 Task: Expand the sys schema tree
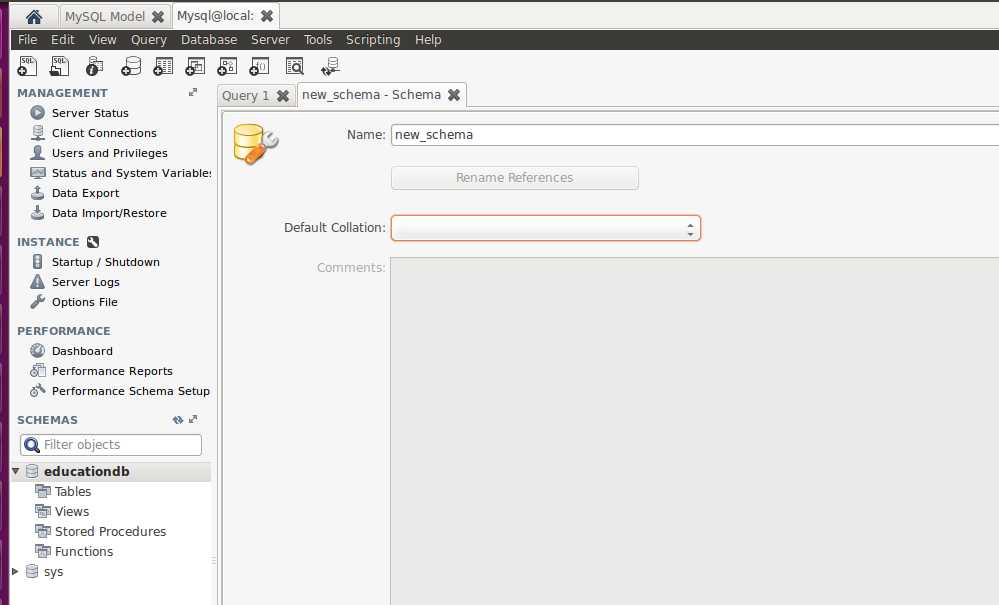(15, 571)
